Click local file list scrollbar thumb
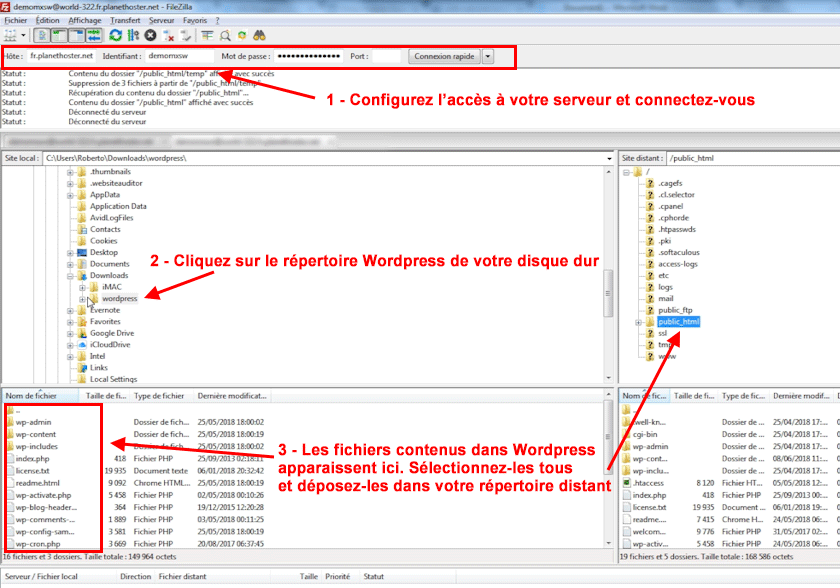Image resolution: width=840 pixels, height=588 pixels. coord(608,435)
